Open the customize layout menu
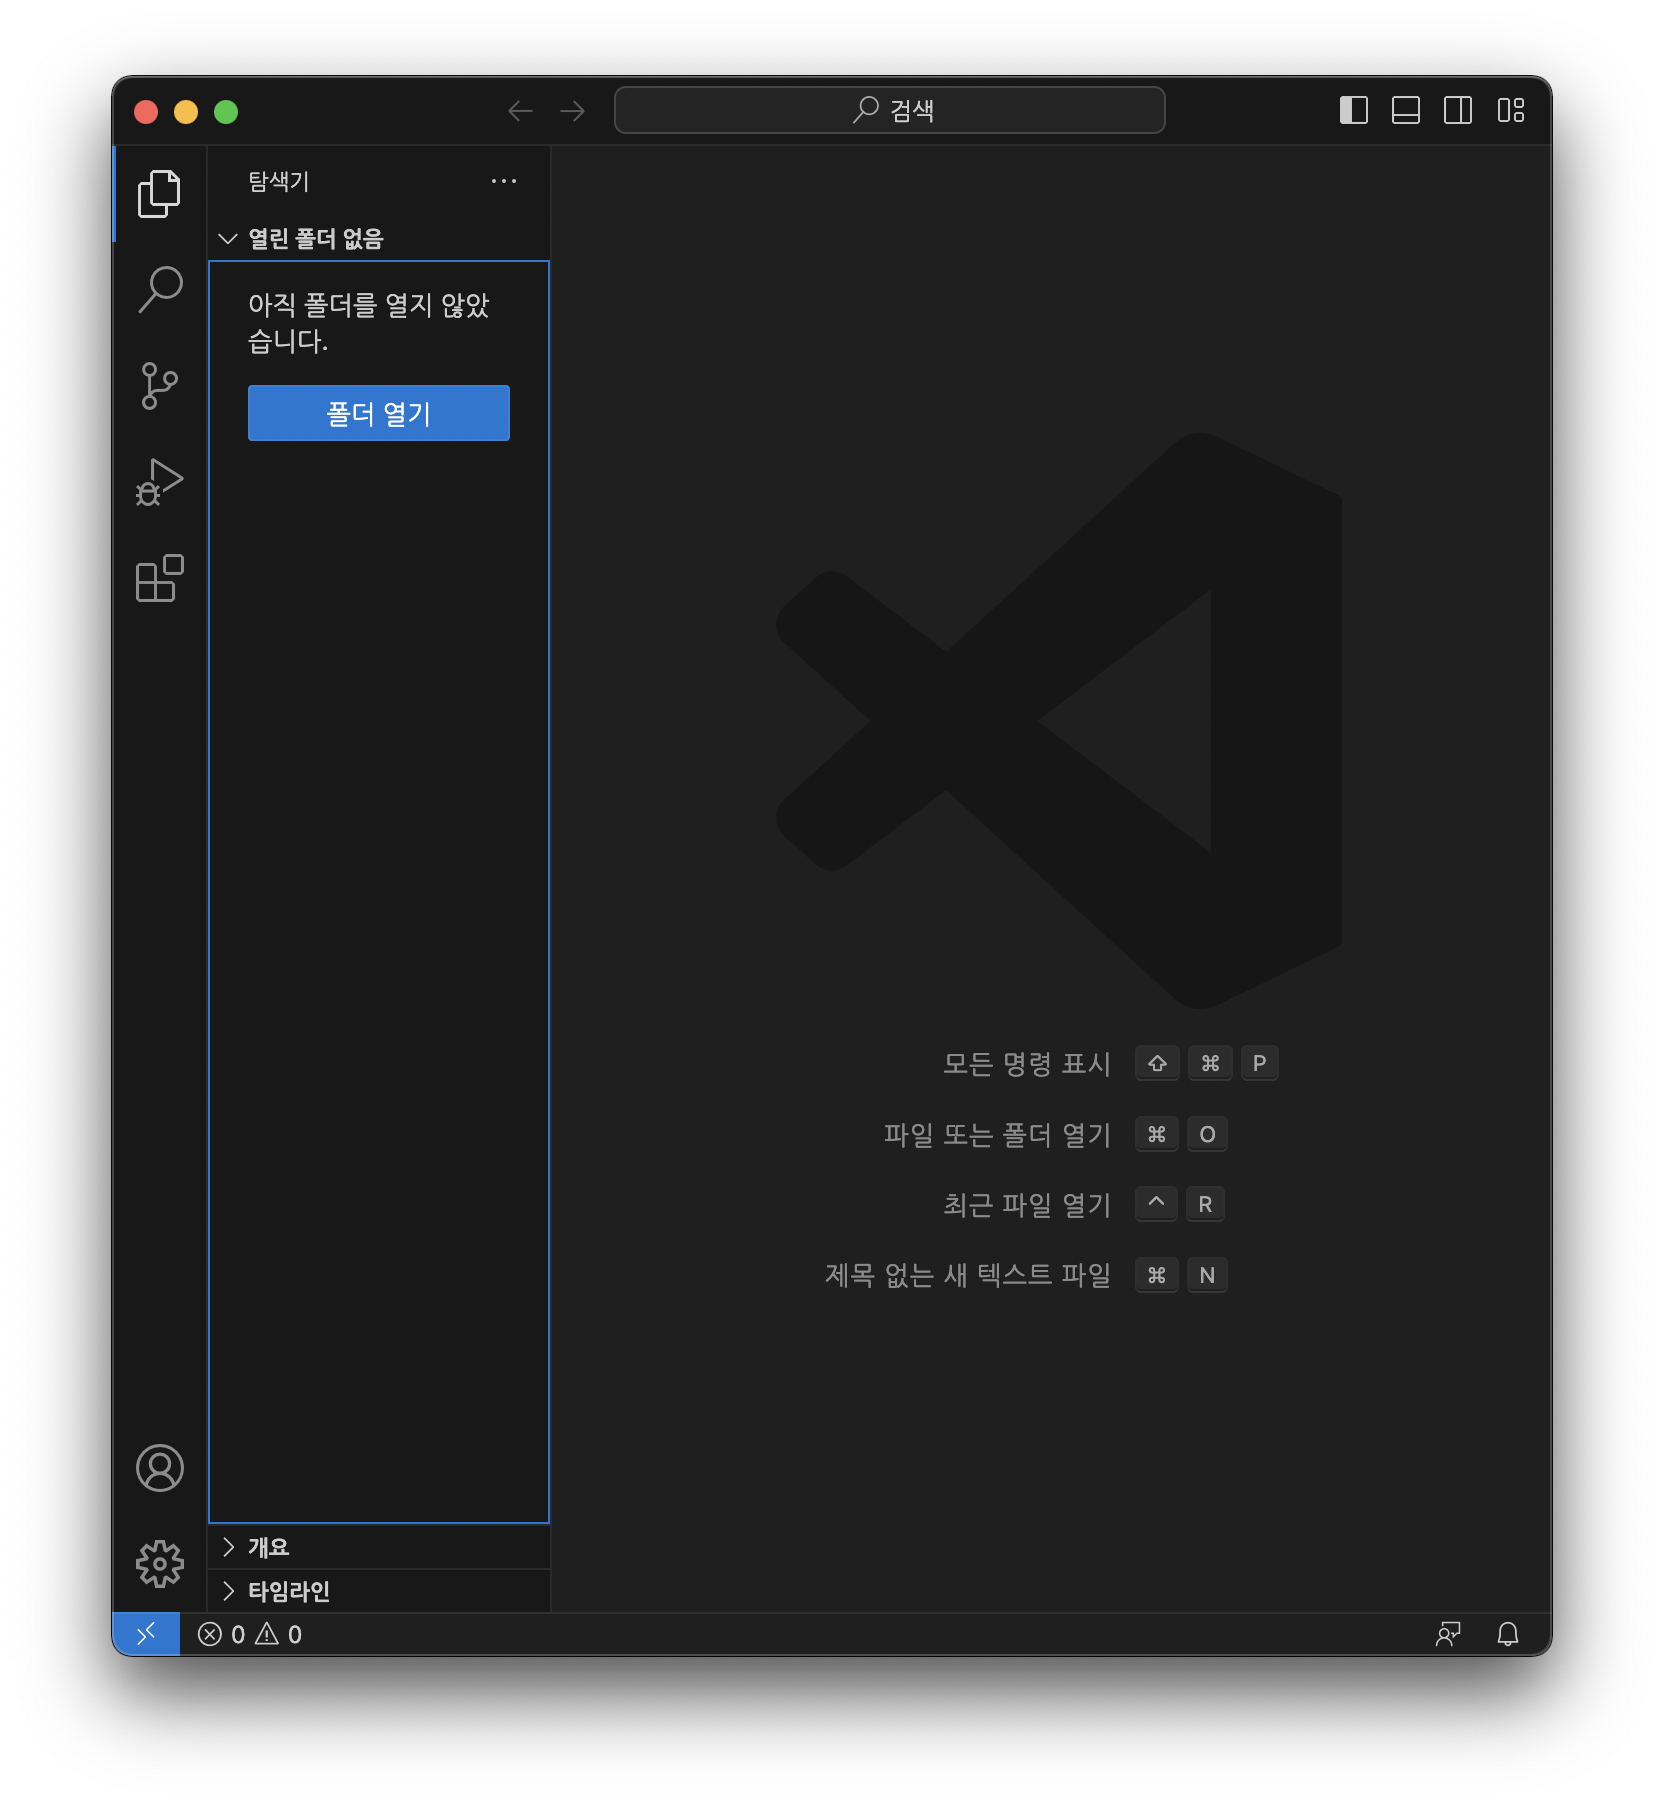 1511,110
